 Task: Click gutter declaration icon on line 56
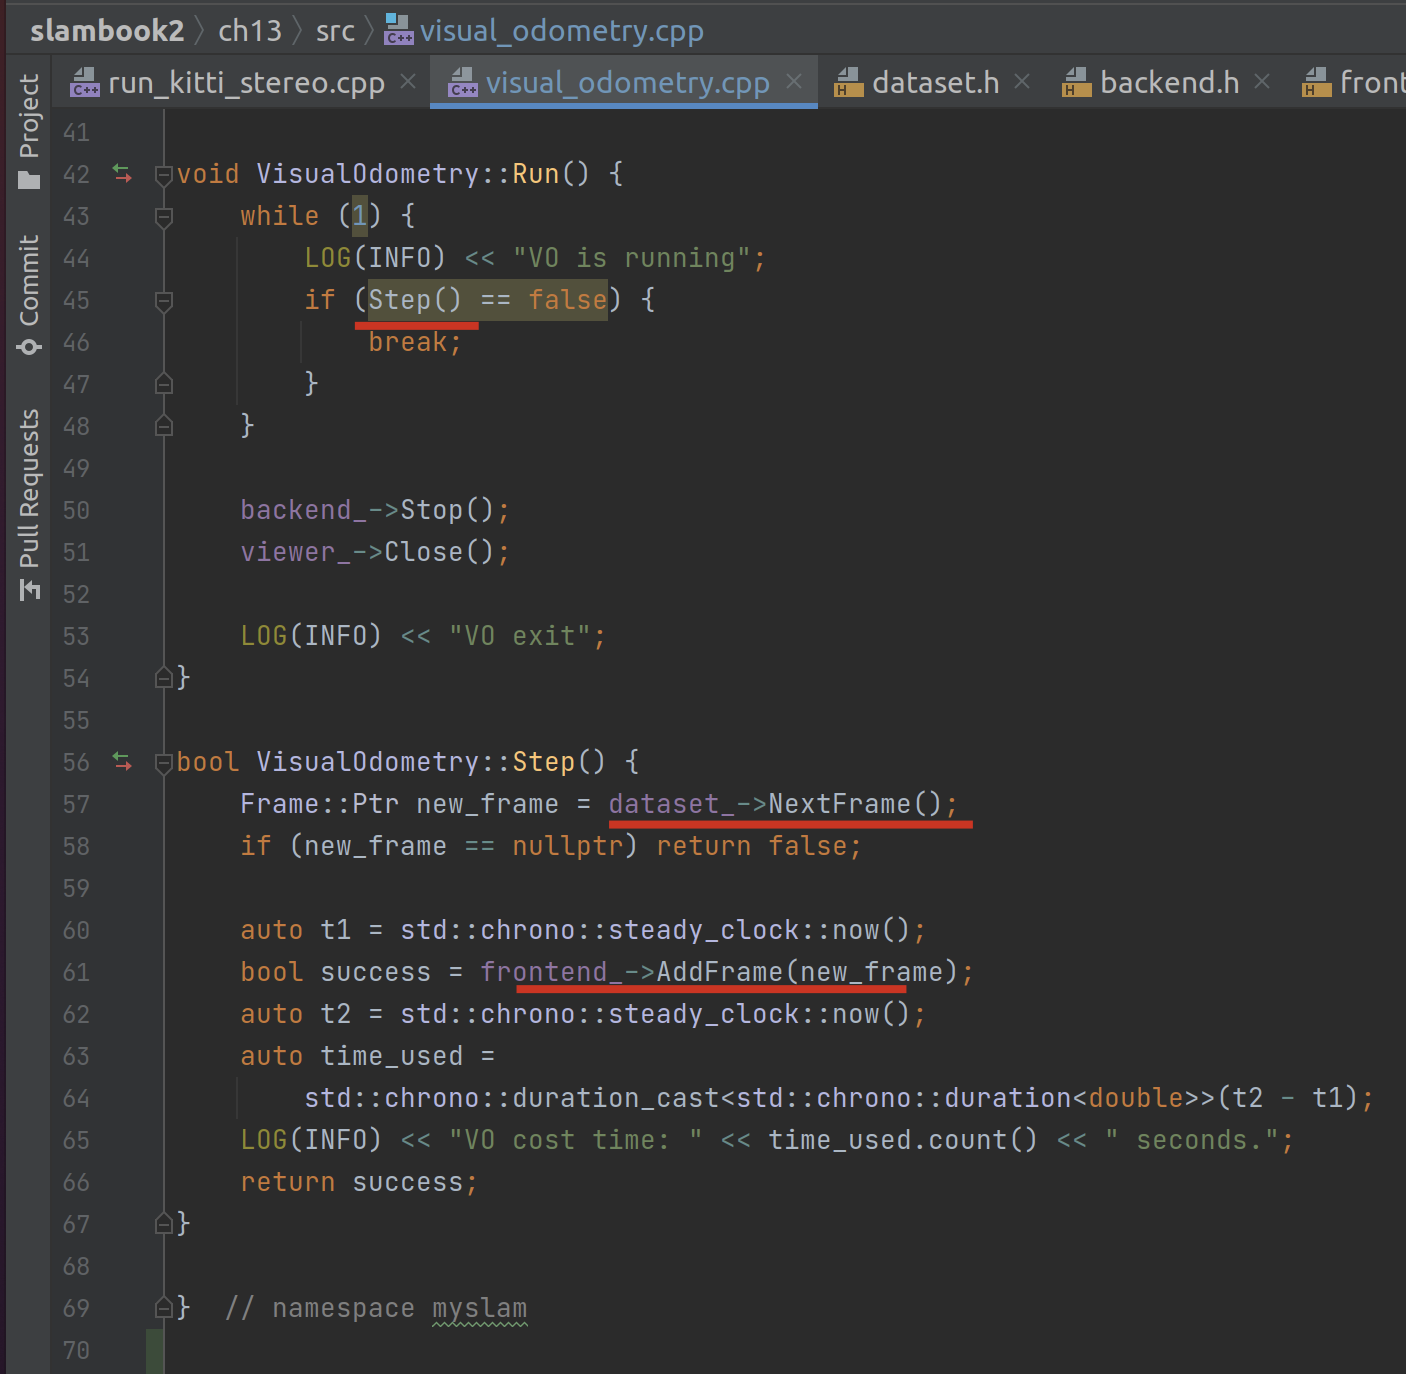122,762
